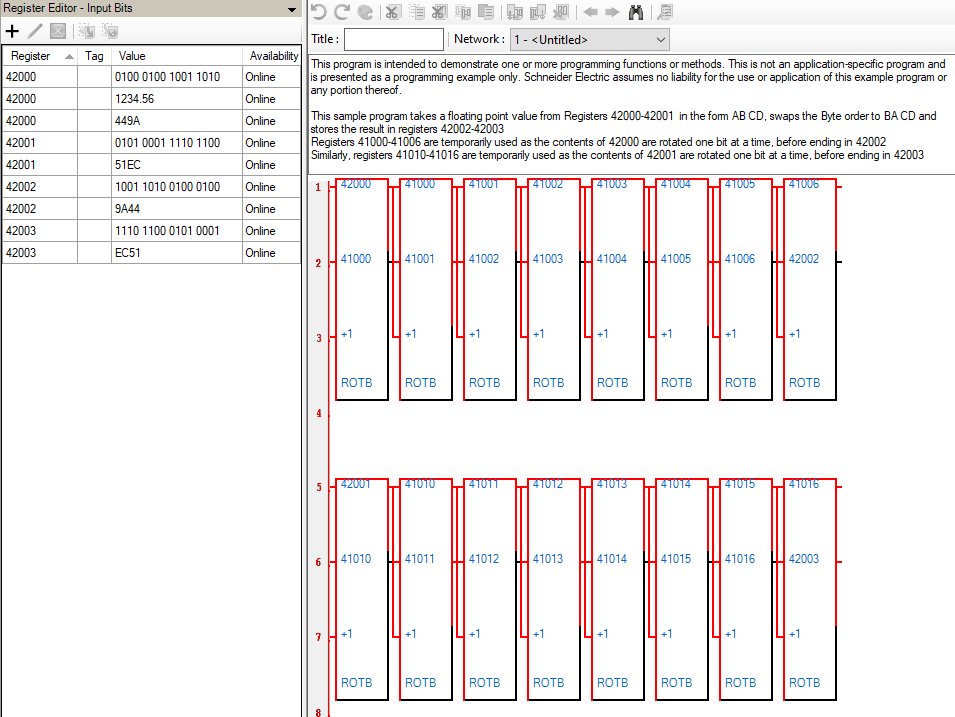Image resolution: width=955 pixels, height=717 pixels.
Task: Click the gray X Delete register icon
Action: (58, 31)
